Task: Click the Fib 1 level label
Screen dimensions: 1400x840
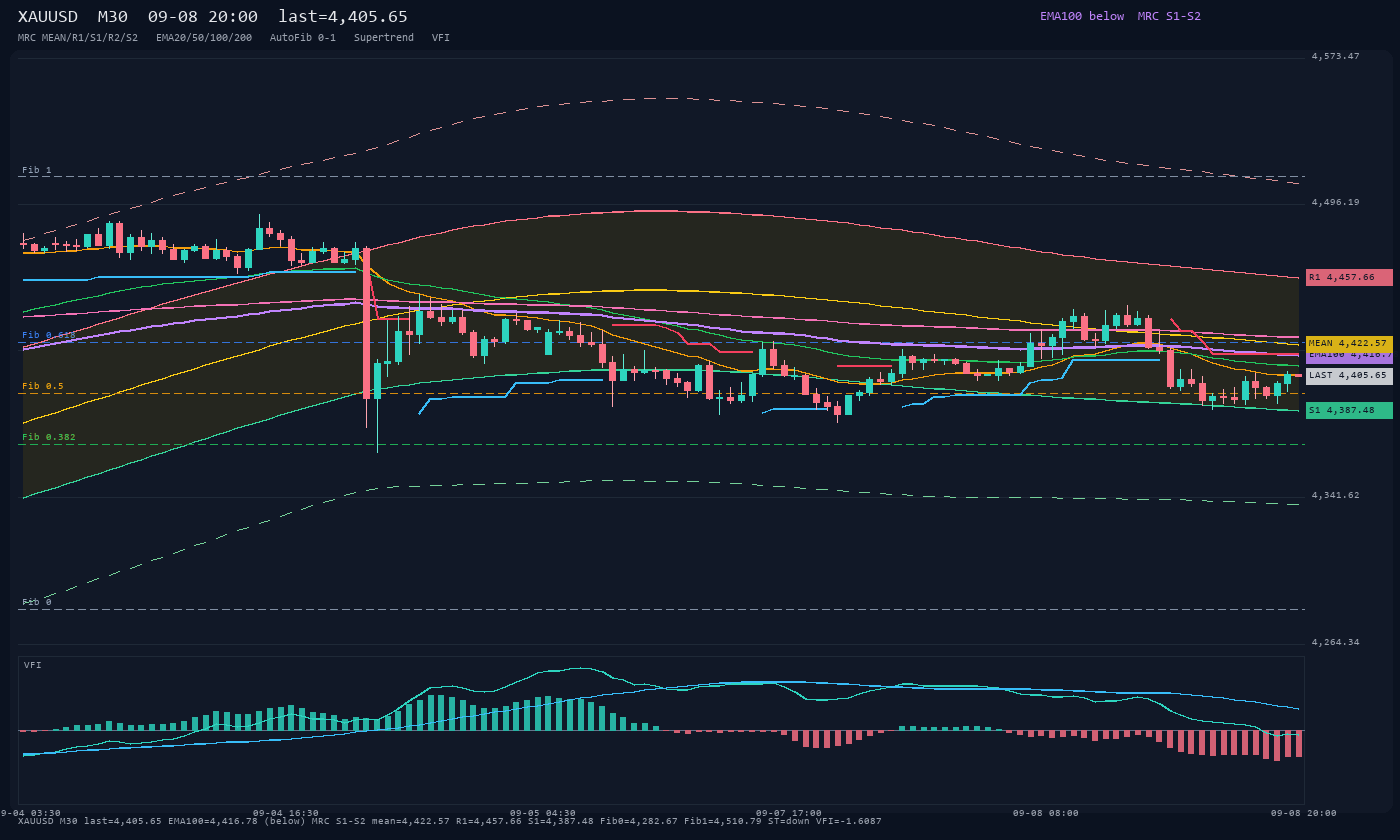Action: coord(37,170)
